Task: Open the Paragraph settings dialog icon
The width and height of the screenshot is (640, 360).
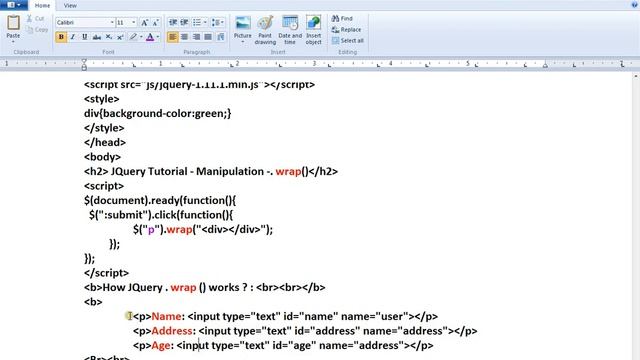Action: pos(221,37)
